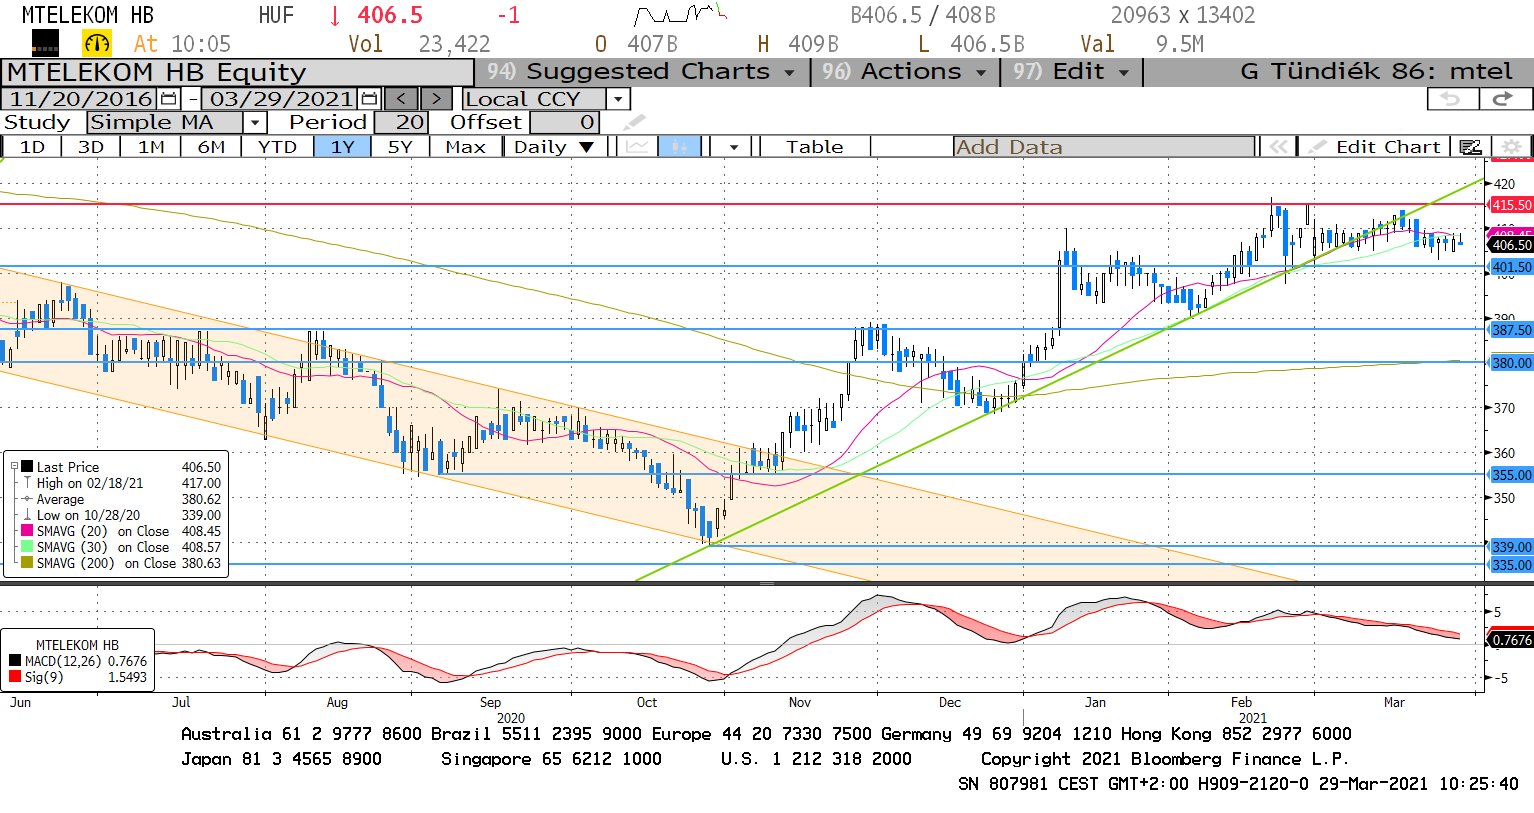Click the SMAVG (20) magenta legend swatch
Viewport: 1534px width, 813px height.
[27, 531]
